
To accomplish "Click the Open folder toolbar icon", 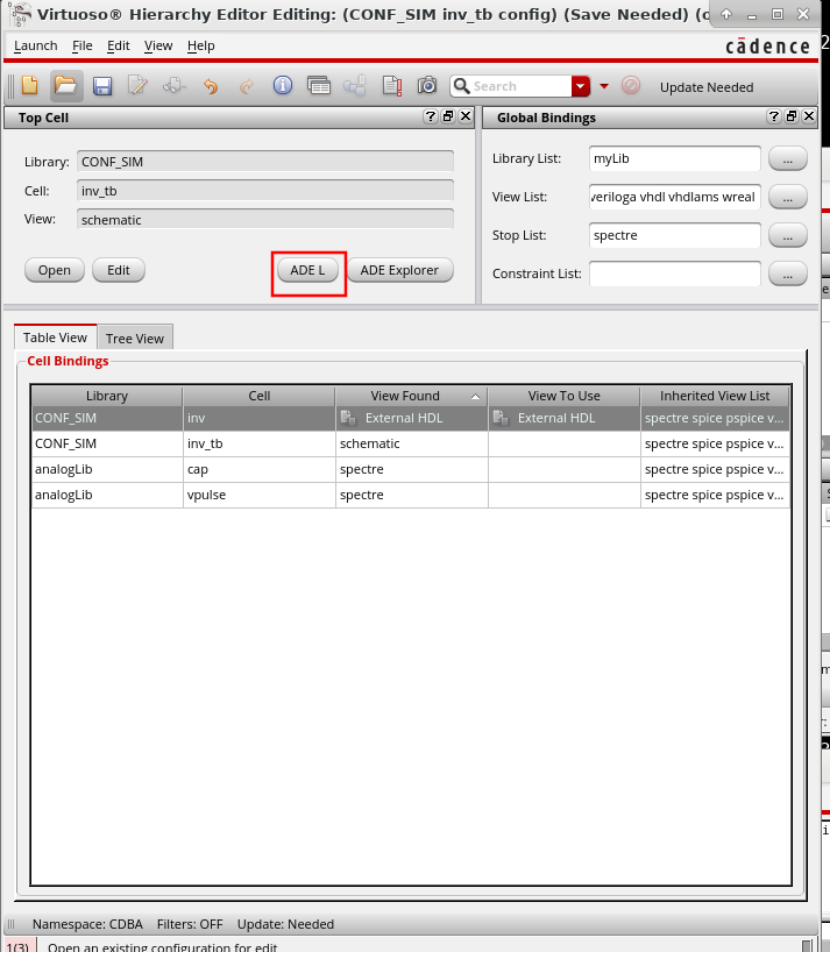I will click(66, 86).
